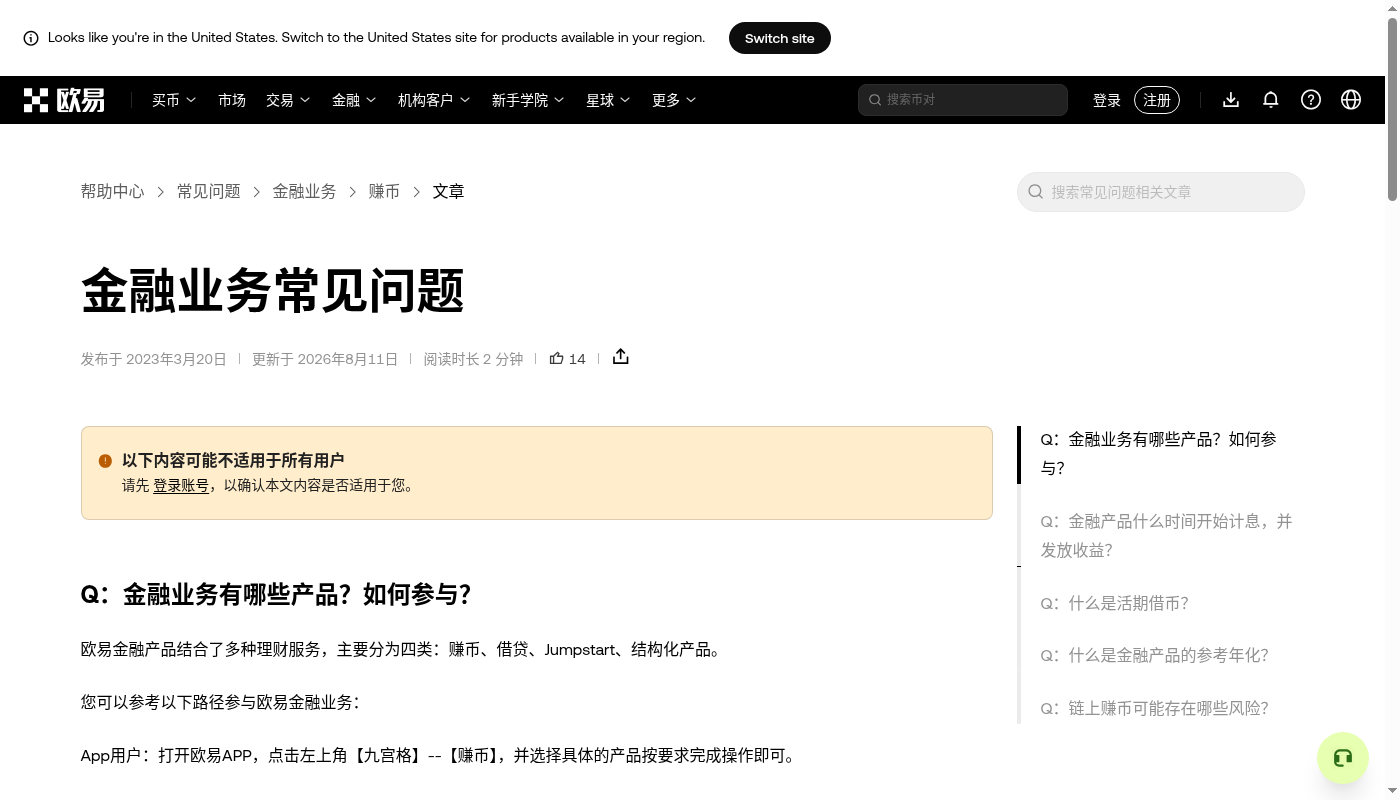Expand the 机构客户 dropdown menu
Screen dimensions: 1400x800
[x=434, y=100]
